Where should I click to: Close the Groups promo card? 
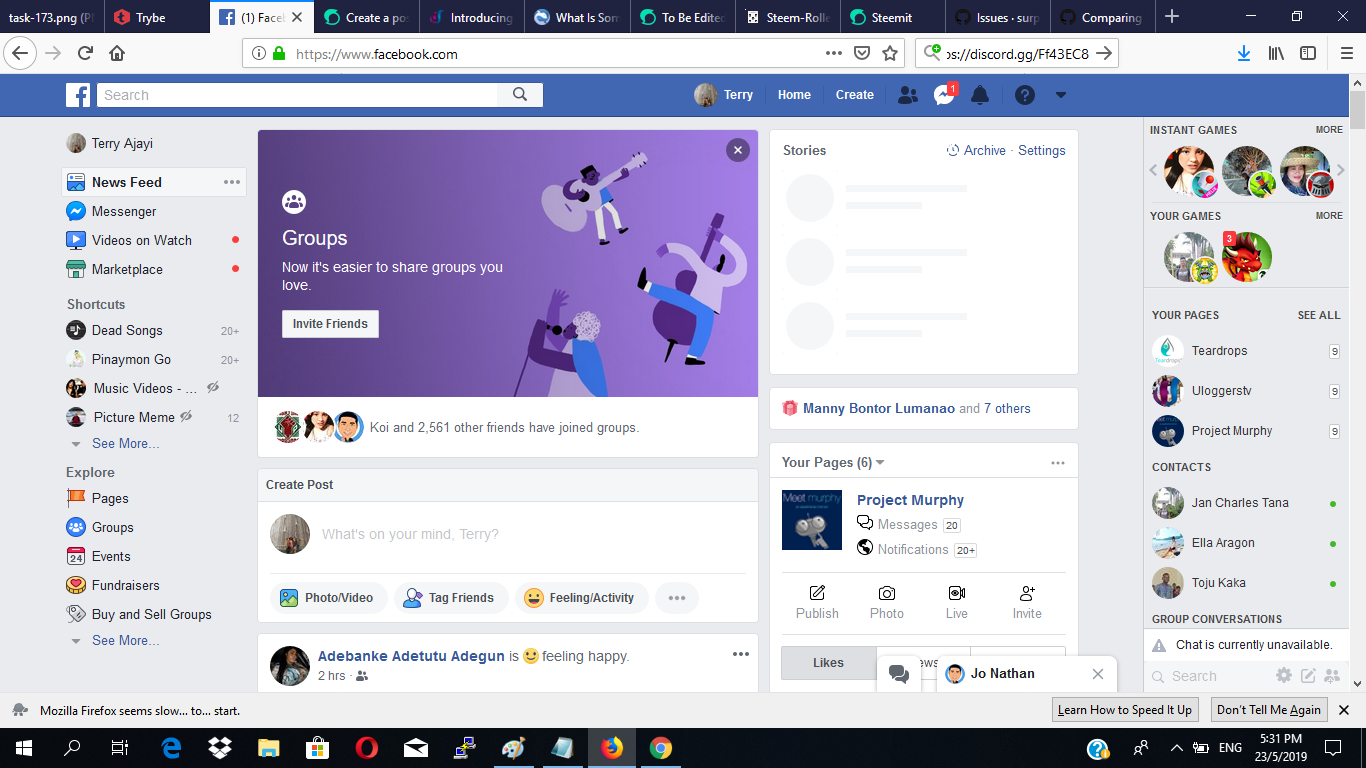(738, 150)
